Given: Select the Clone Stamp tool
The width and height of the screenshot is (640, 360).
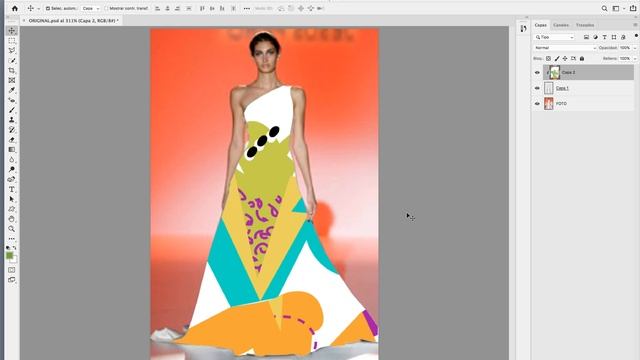Looking at the screenshot, I should tap(12, 120).
